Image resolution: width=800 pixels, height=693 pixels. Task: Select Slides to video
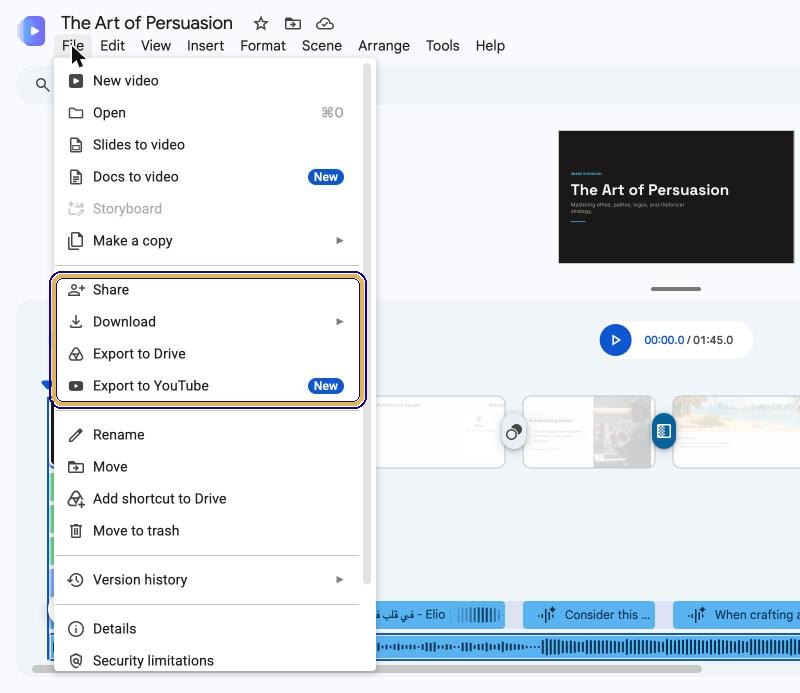click(208, 145)
